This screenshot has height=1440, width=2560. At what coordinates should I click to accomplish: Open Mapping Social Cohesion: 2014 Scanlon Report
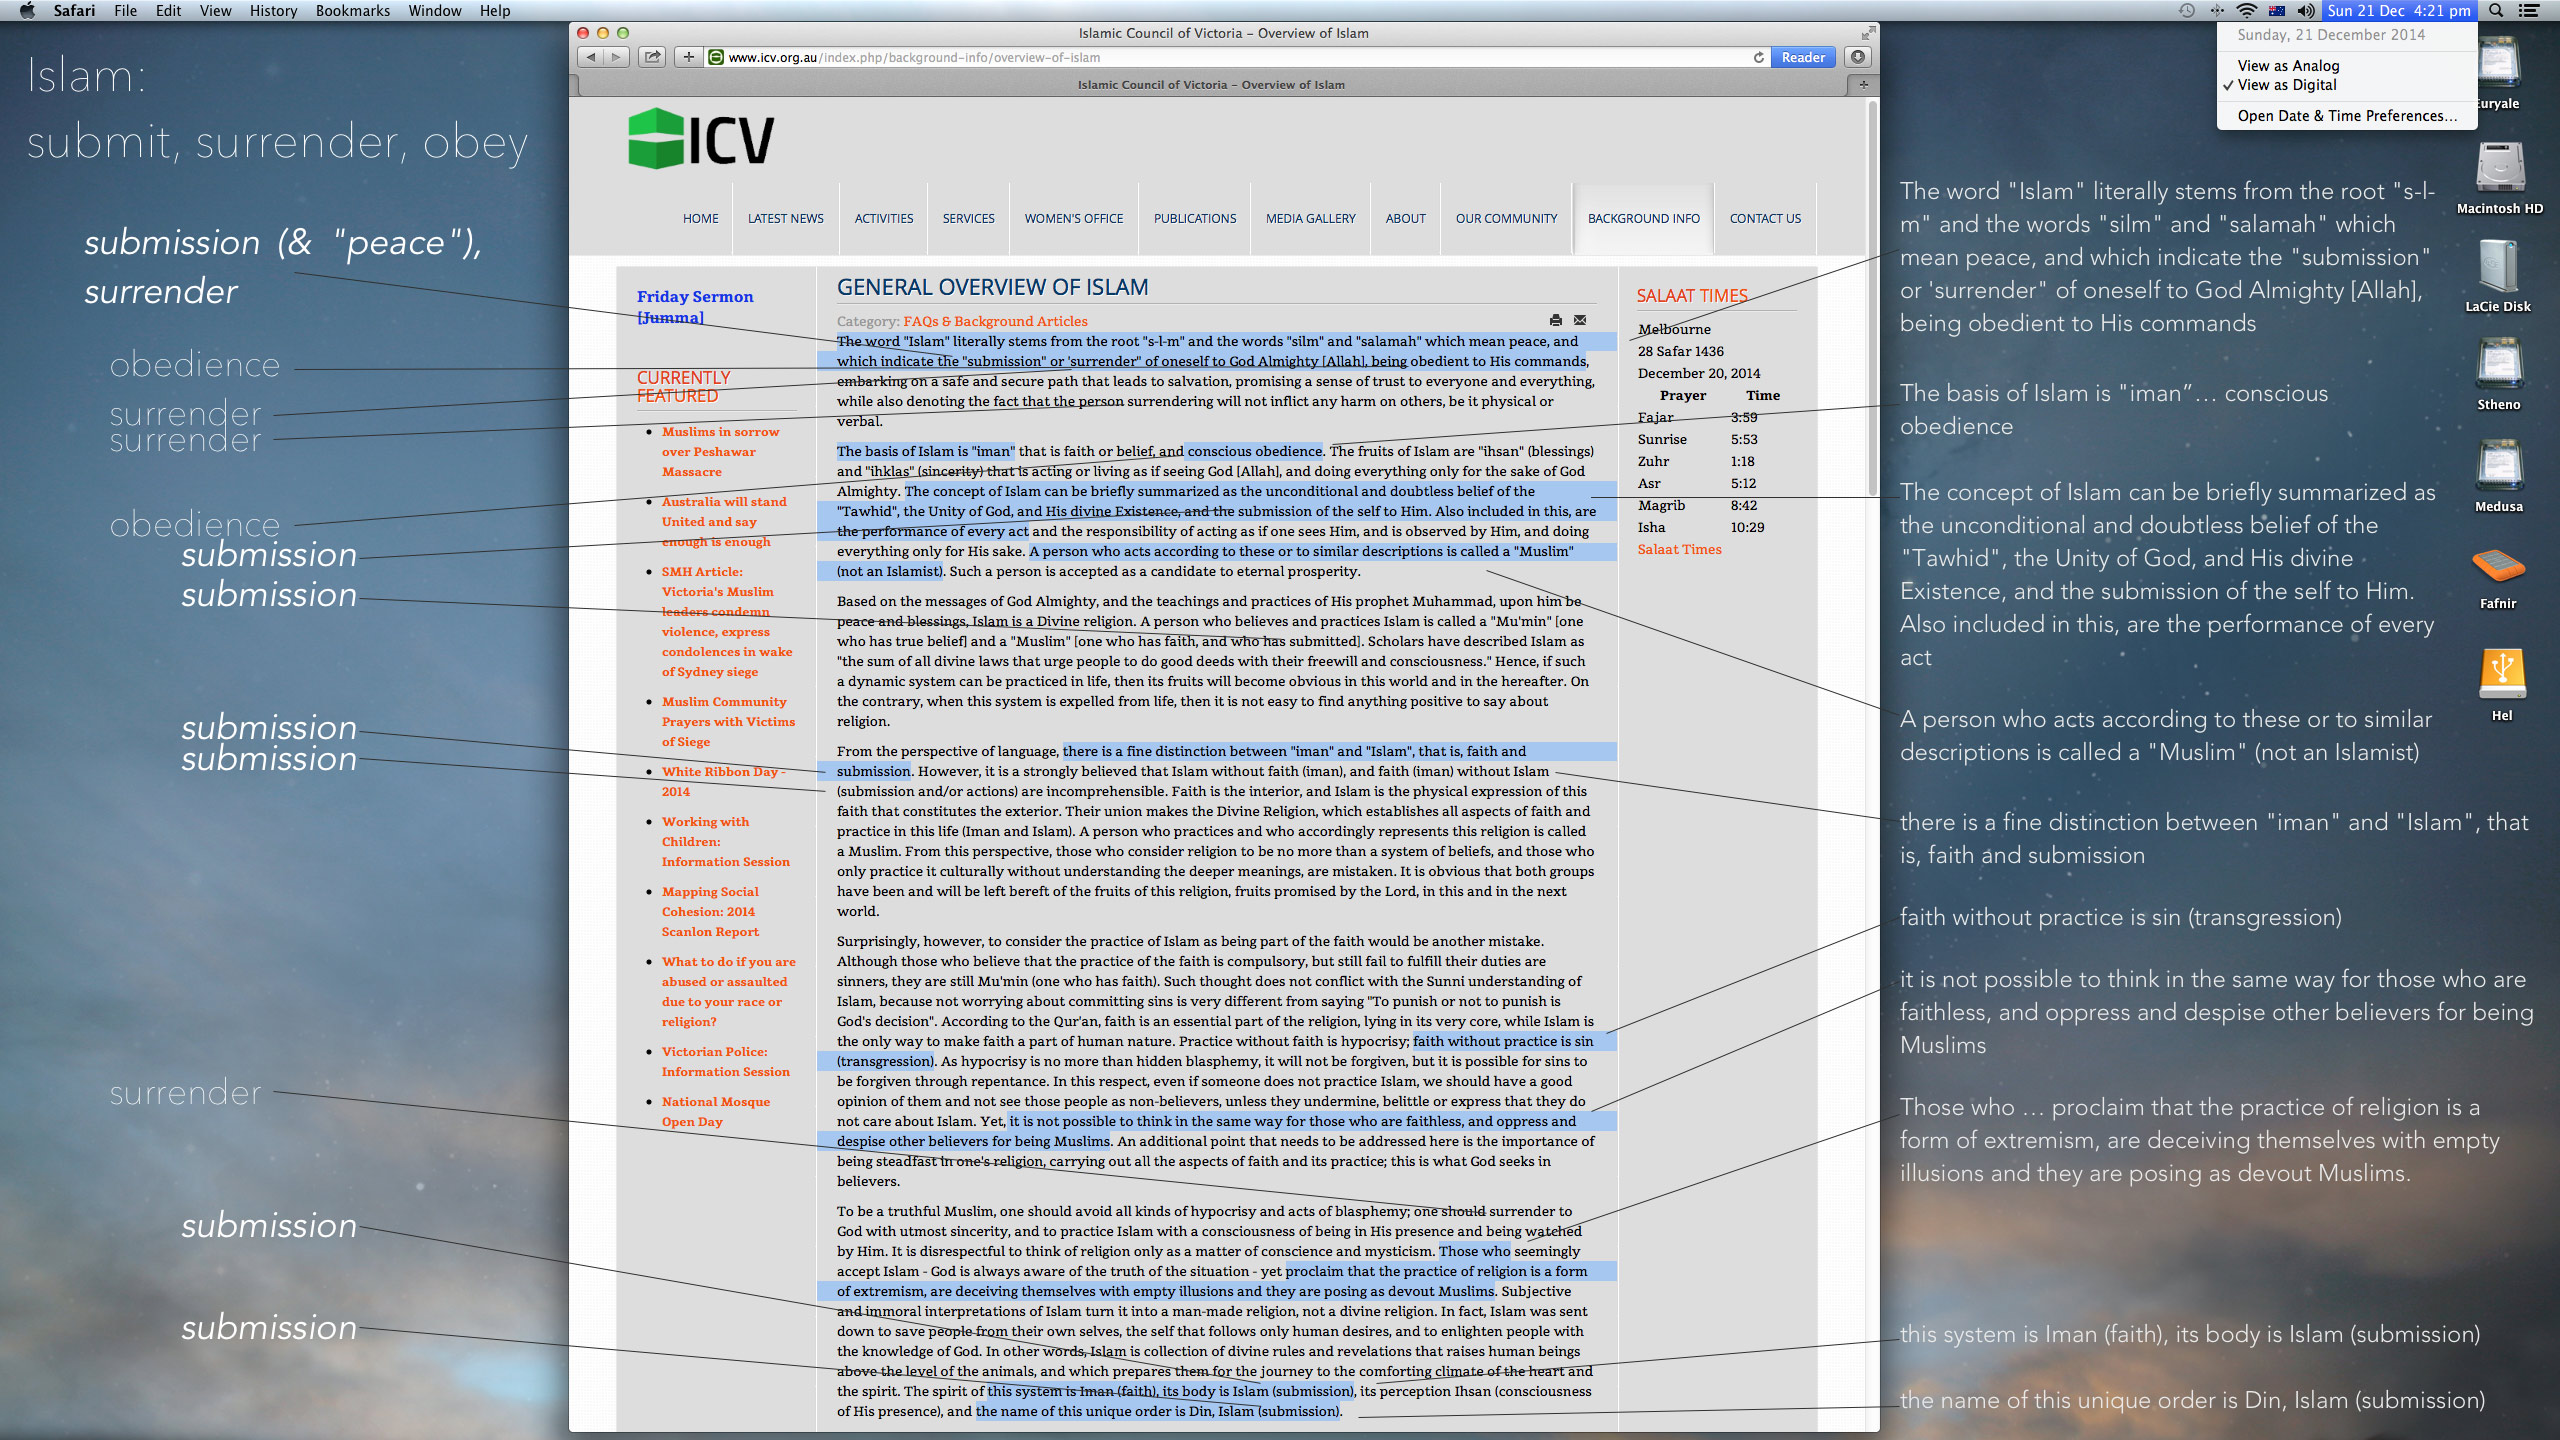710,911
